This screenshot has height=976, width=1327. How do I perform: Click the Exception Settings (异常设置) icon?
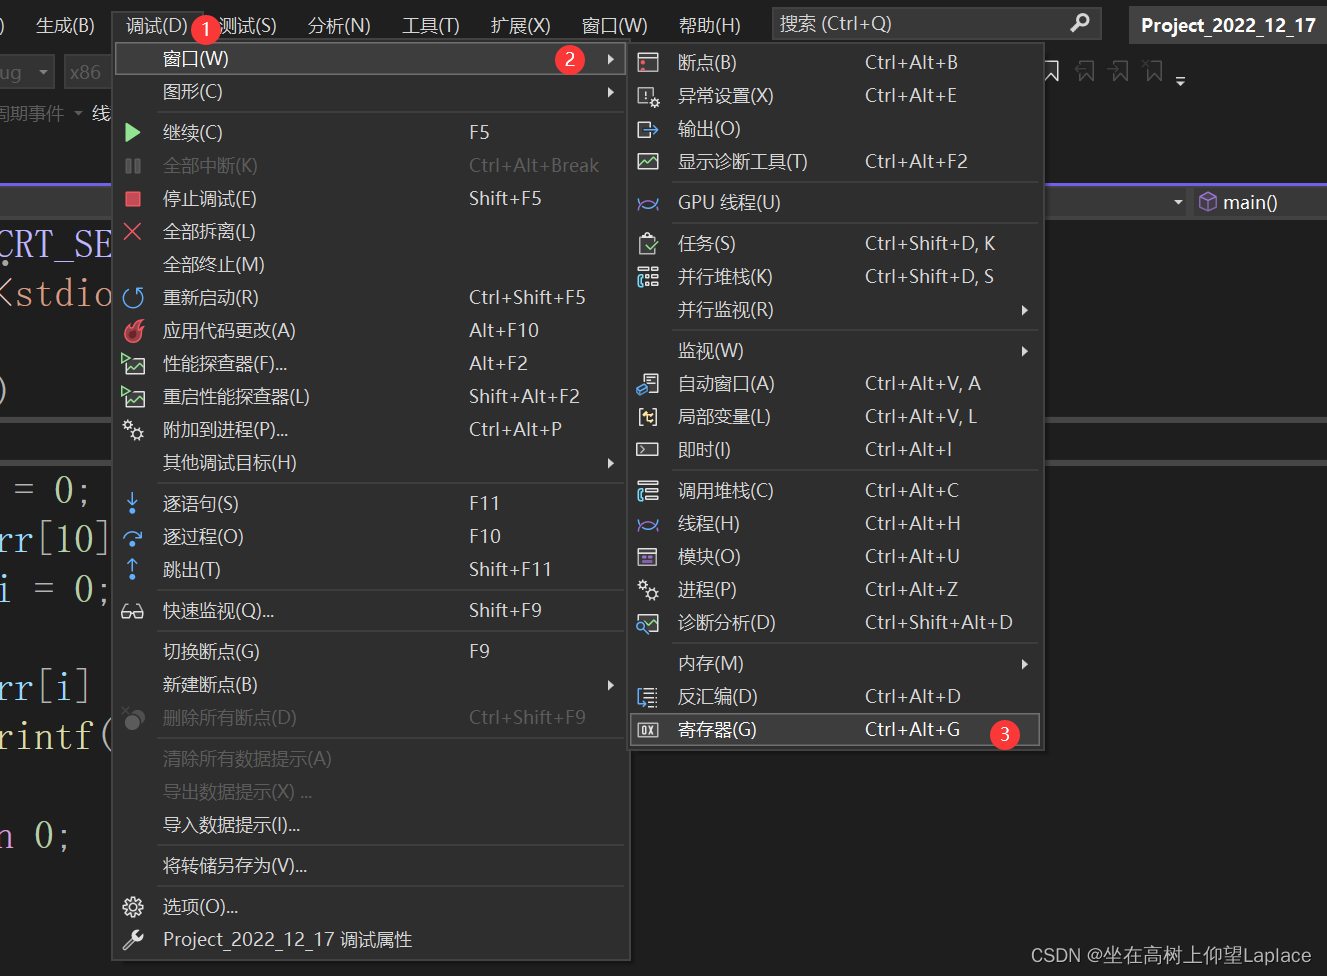point(648,96)
